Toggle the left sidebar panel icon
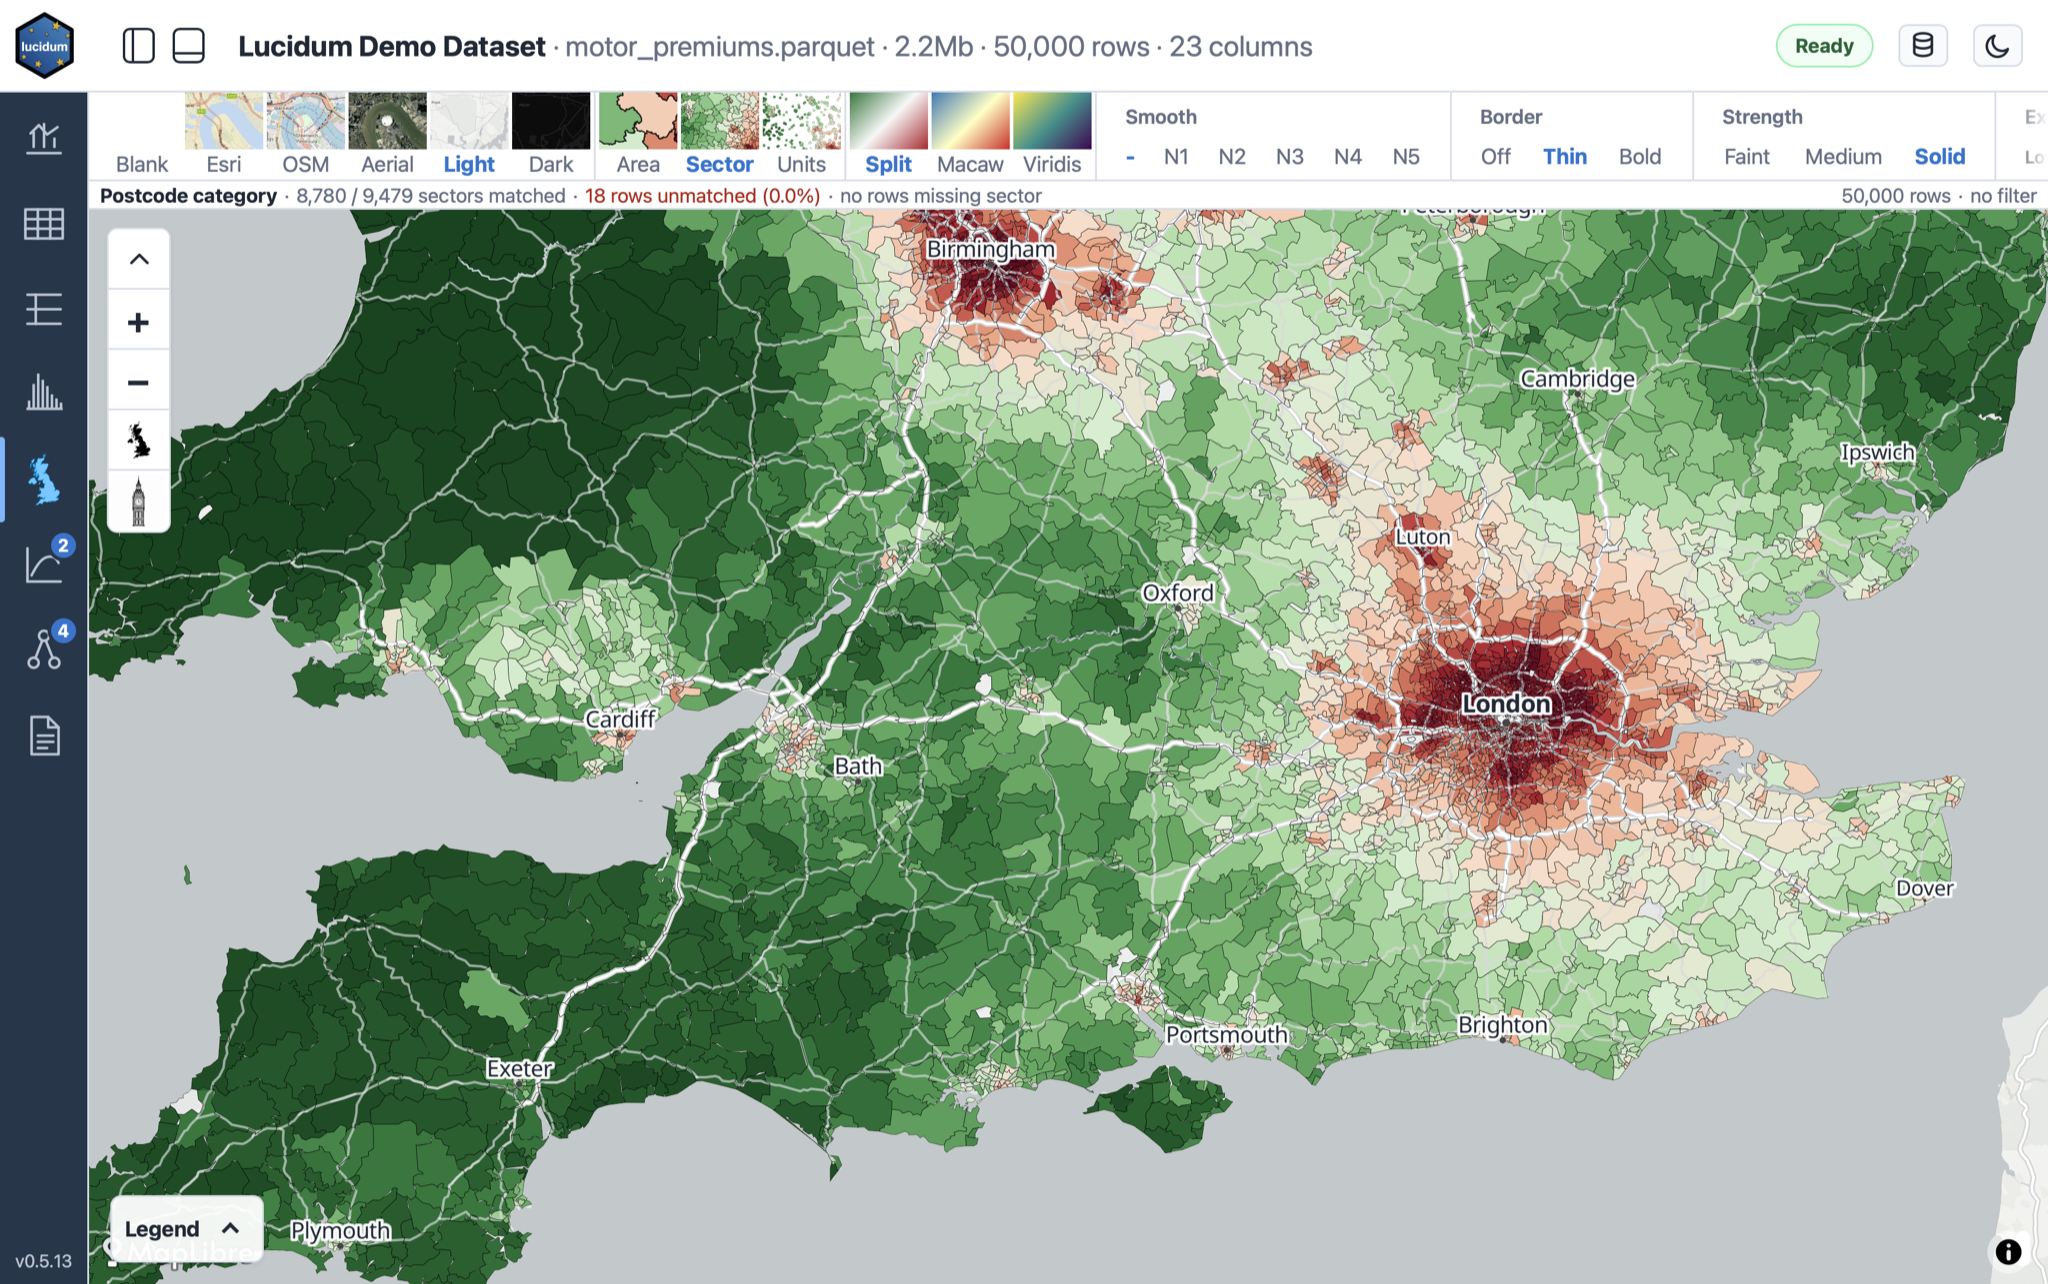 pyautogui.click(x=138, y=46)
